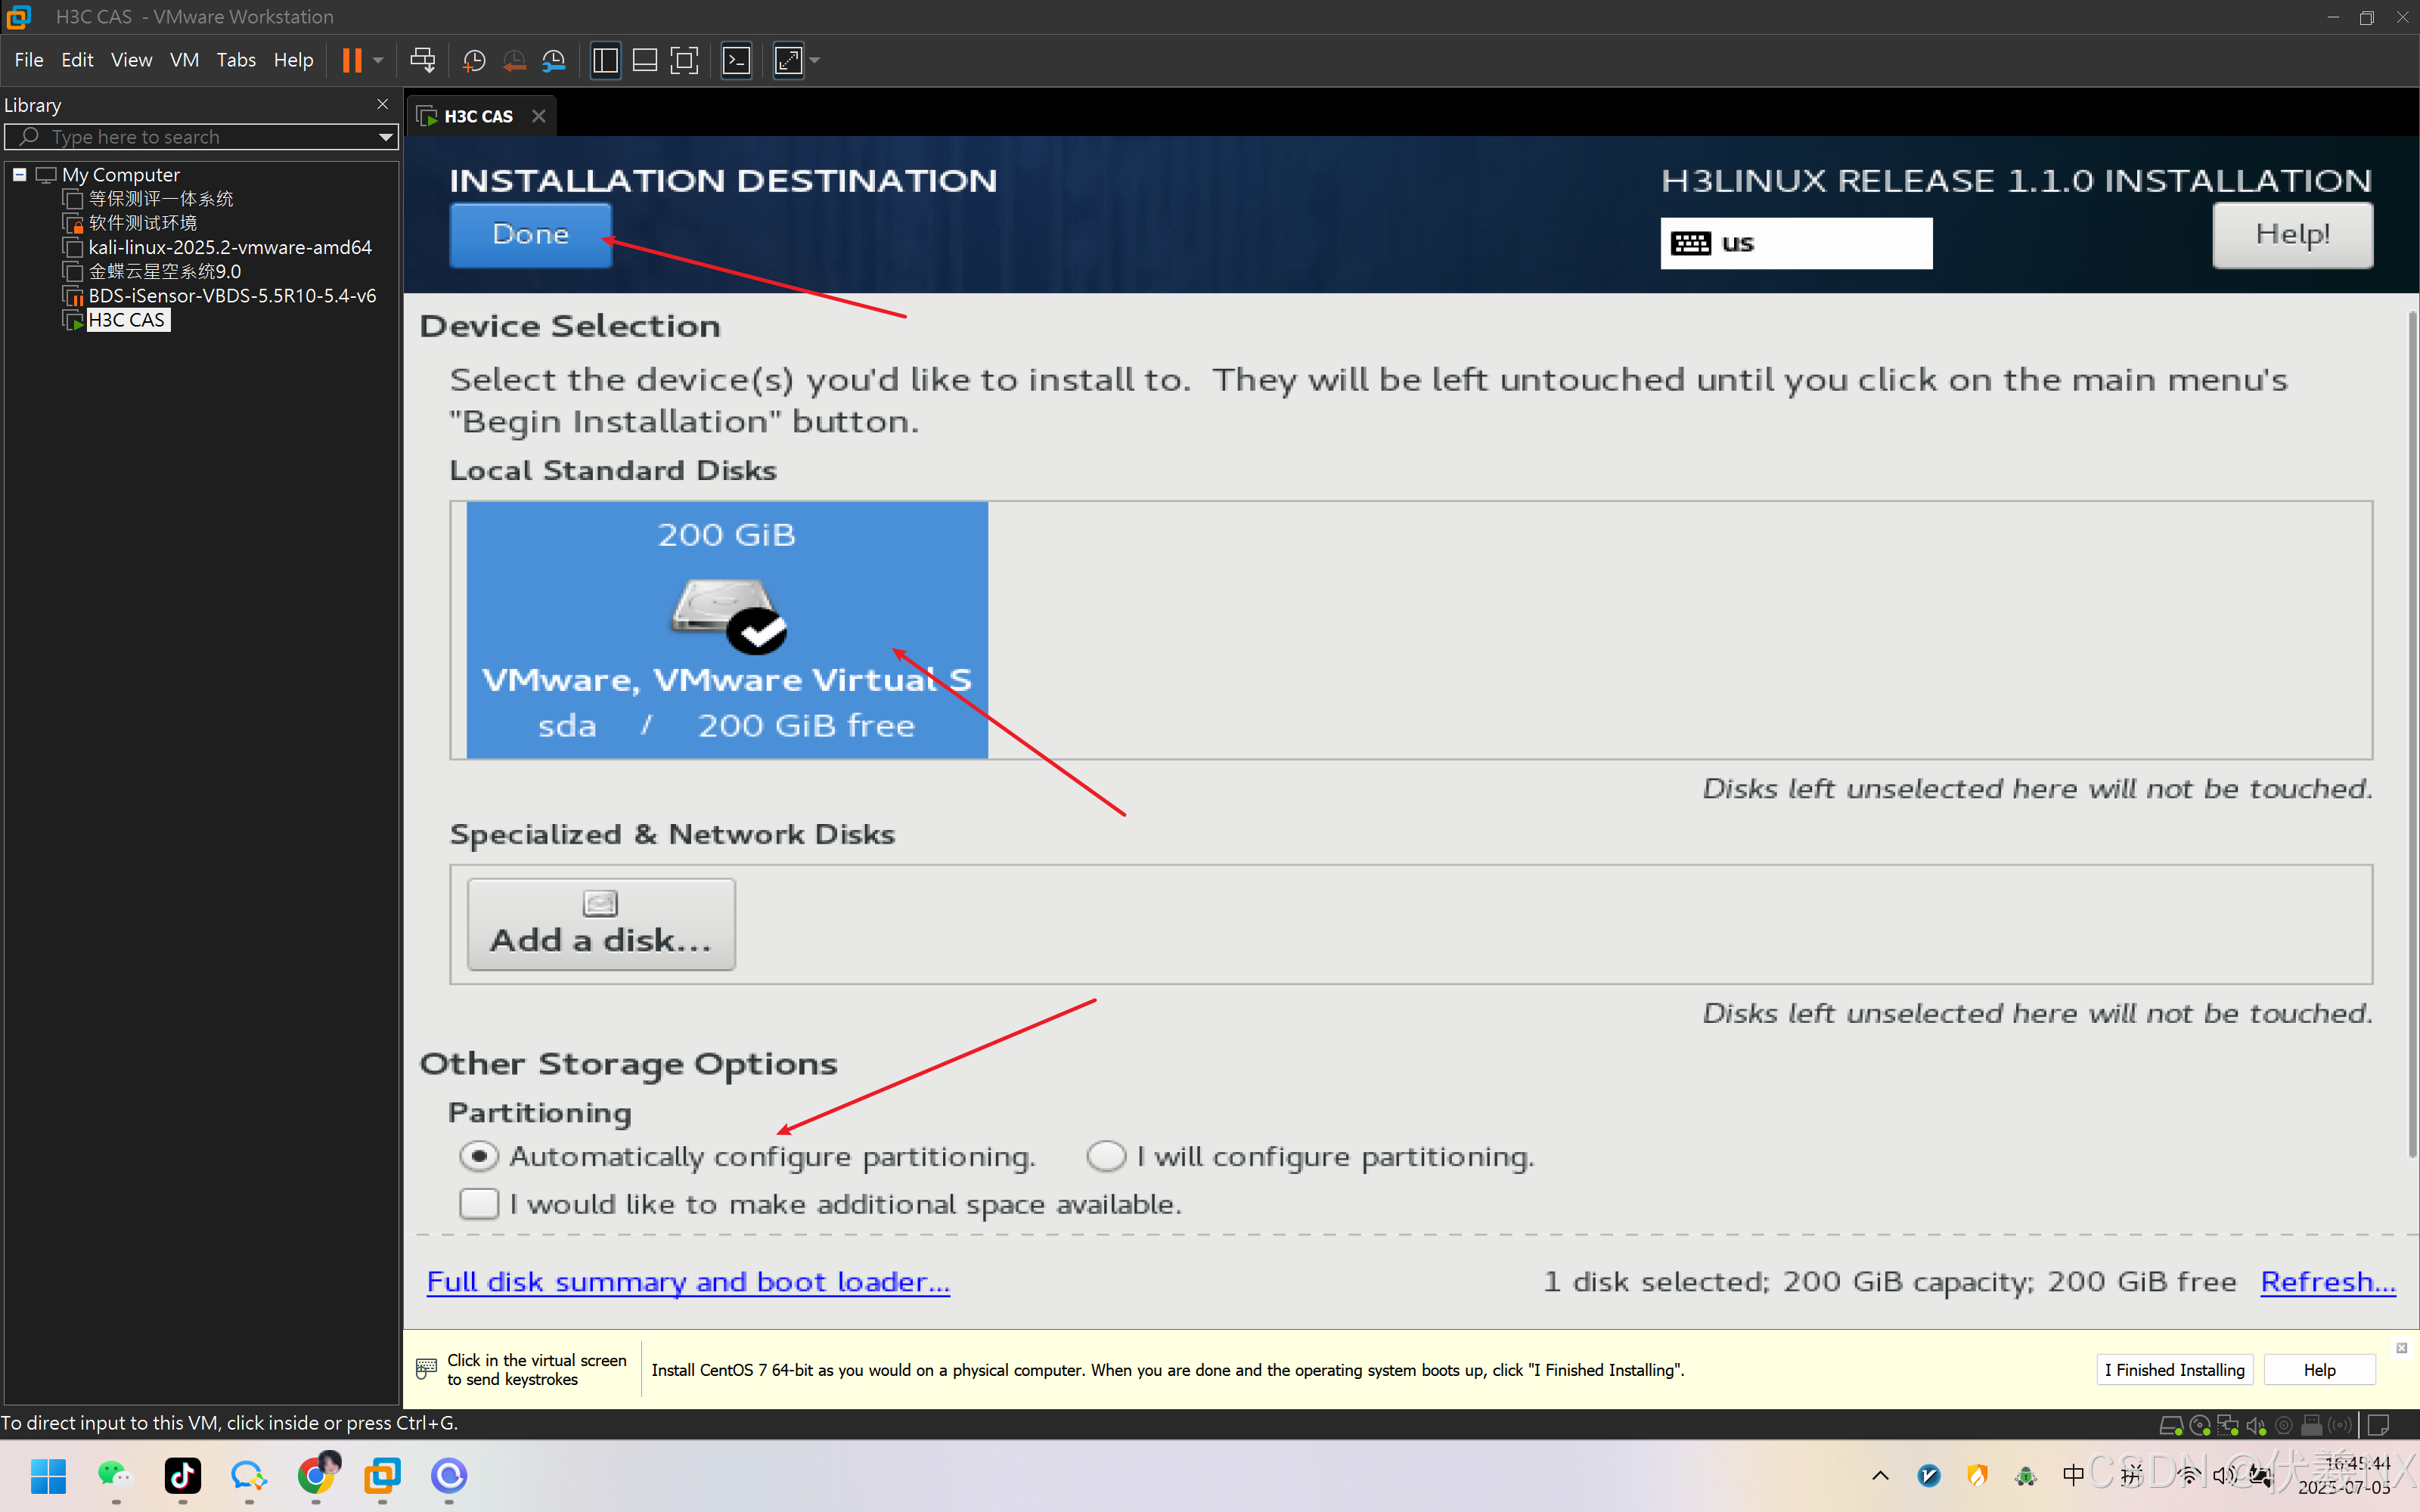The image size is (2420, 1512).
Task: Click the Send Ctrl+Alt+Del toolbar icon
Action: pos(422,60)
